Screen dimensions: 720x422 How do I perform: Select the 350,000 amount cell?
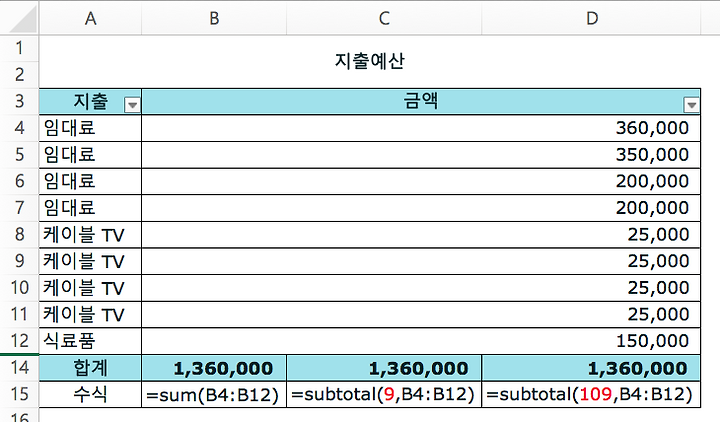point(421,154)
